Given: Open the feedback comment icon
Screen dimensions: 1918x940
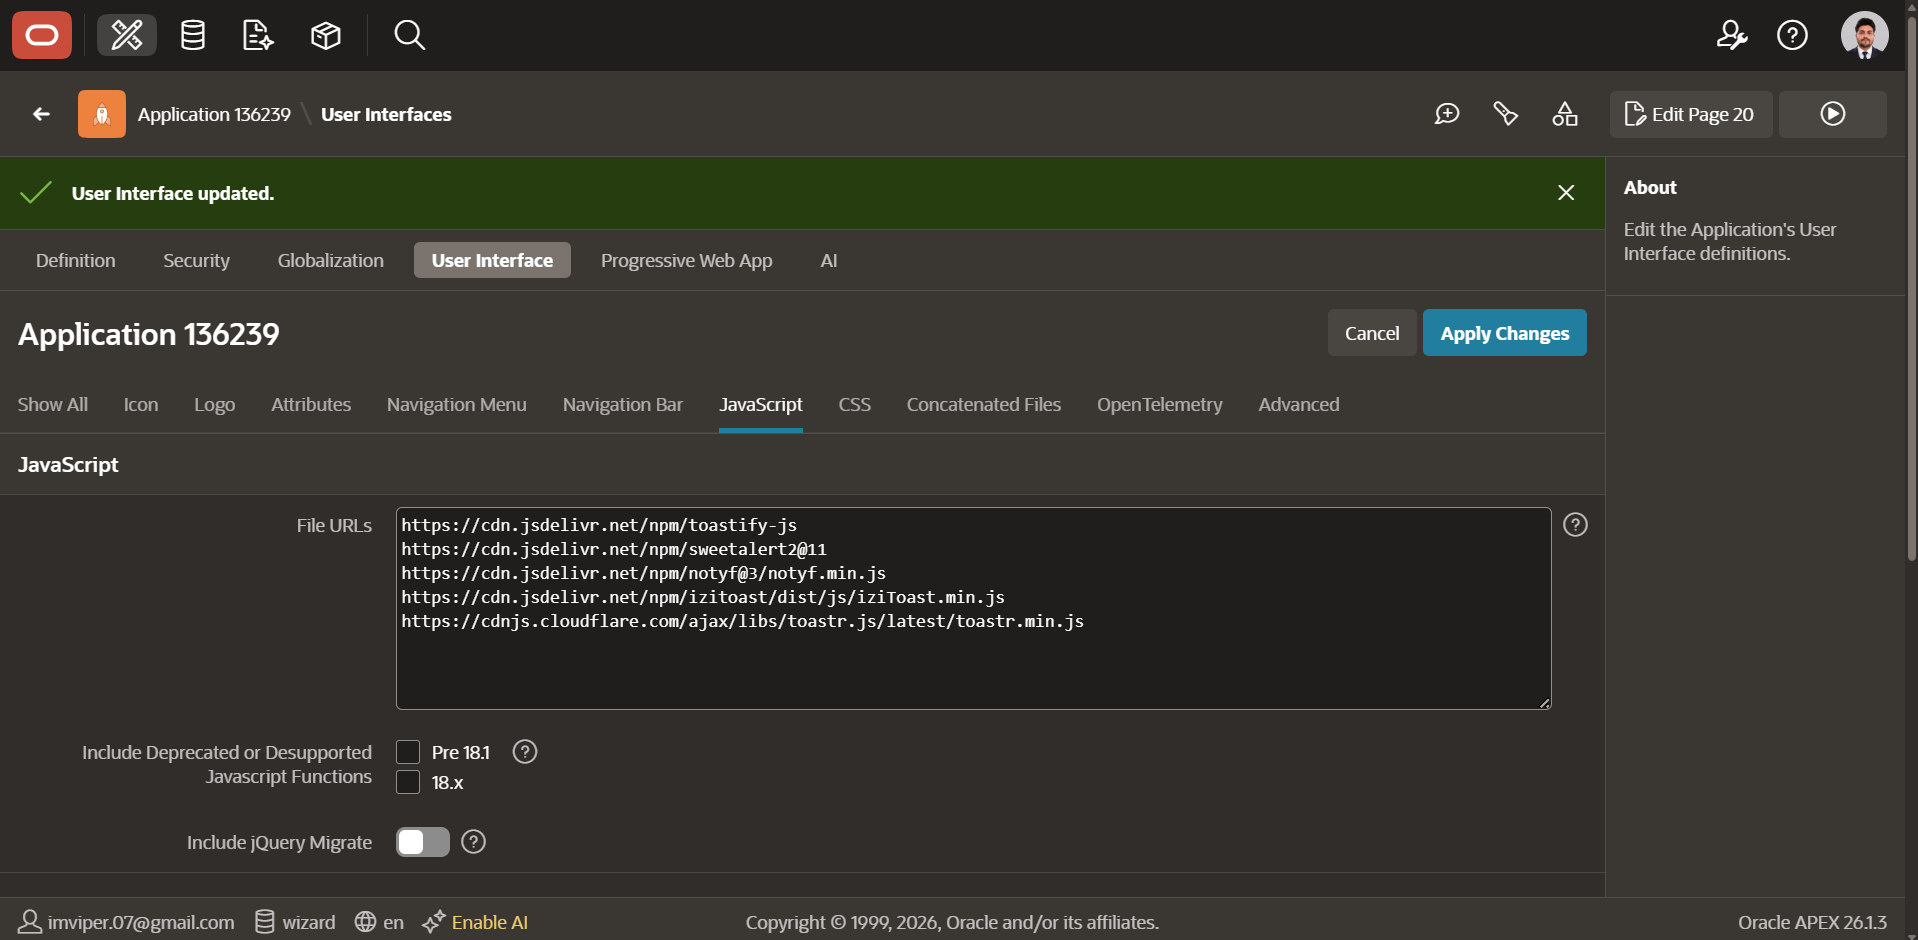Looking at the screenshot, I should 1447,114.
